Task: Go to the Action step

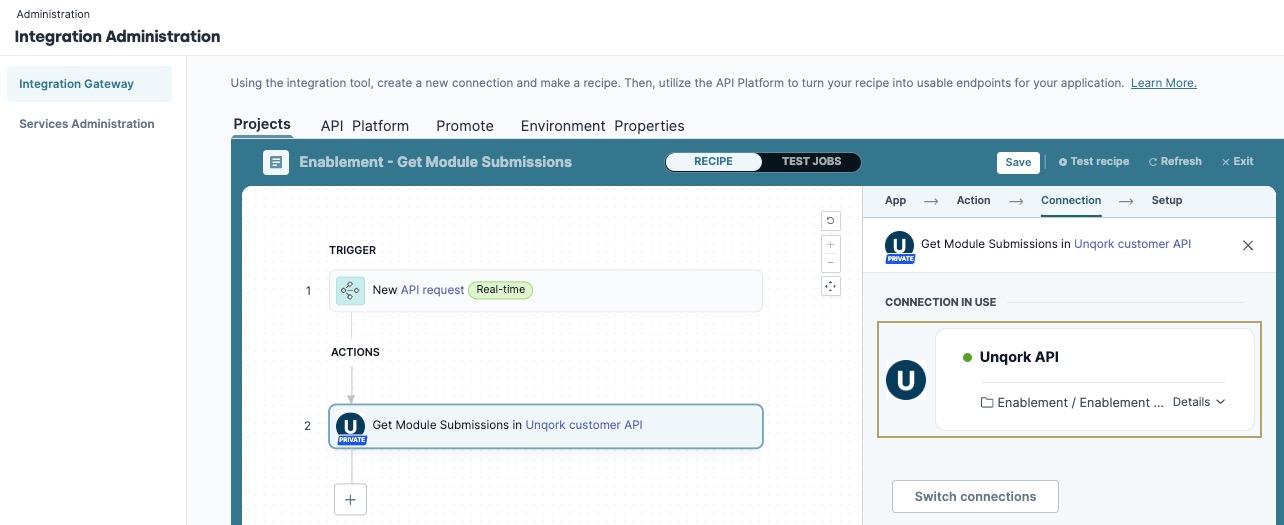Action: (x=973, y=200)
